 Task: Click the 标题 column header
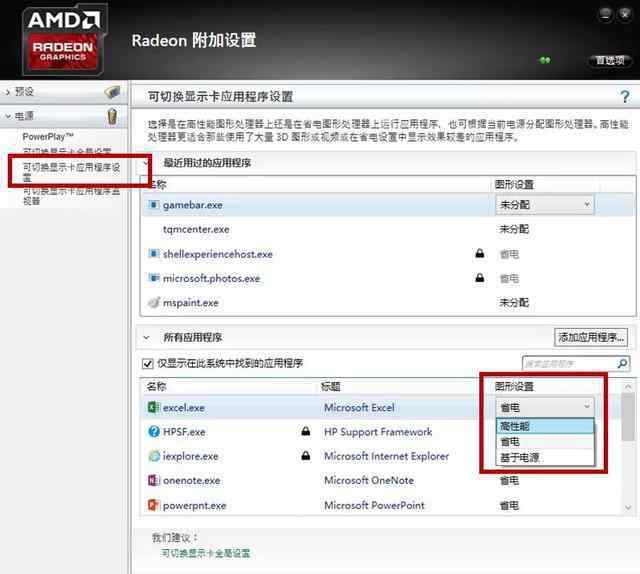(331, 386)
